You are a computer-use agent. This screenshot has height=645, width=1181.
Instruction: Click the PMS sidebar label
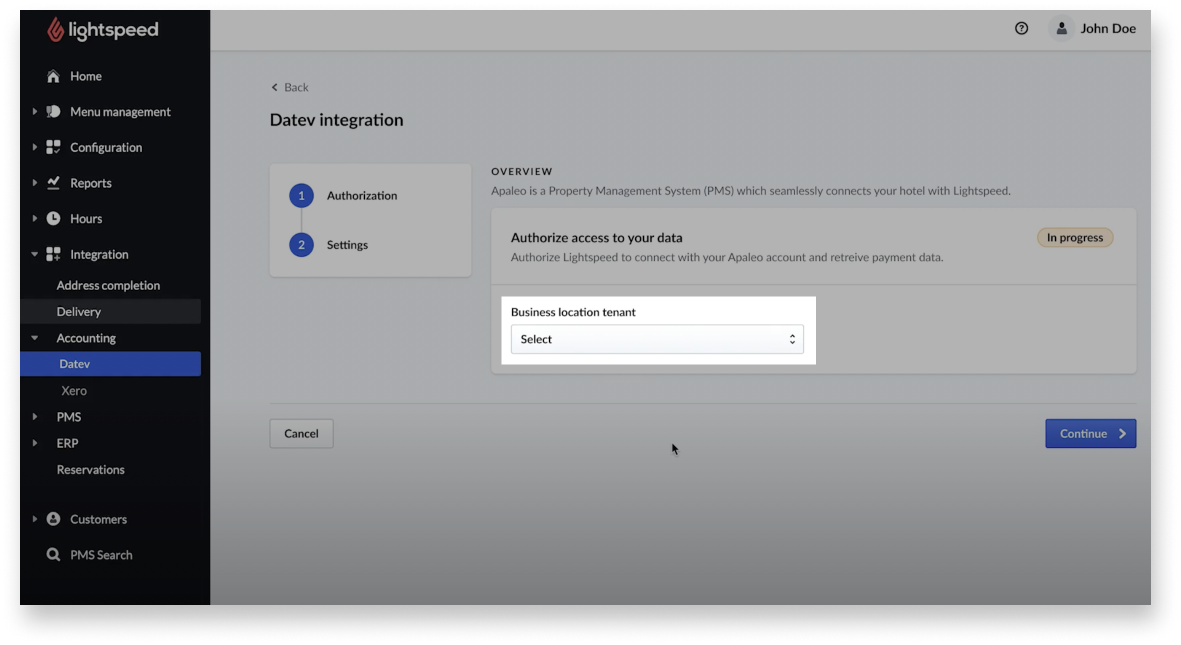[x=69, y=417]
